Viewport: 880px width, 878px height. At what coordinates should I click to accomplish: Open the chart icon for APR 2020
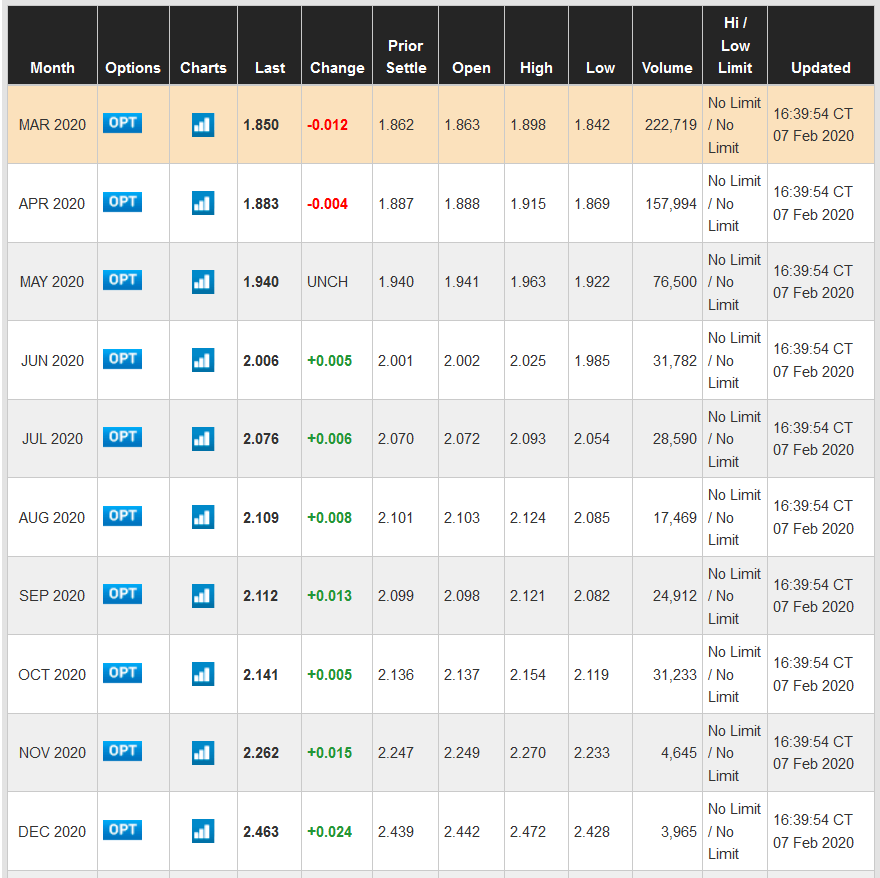click(203, 203)
